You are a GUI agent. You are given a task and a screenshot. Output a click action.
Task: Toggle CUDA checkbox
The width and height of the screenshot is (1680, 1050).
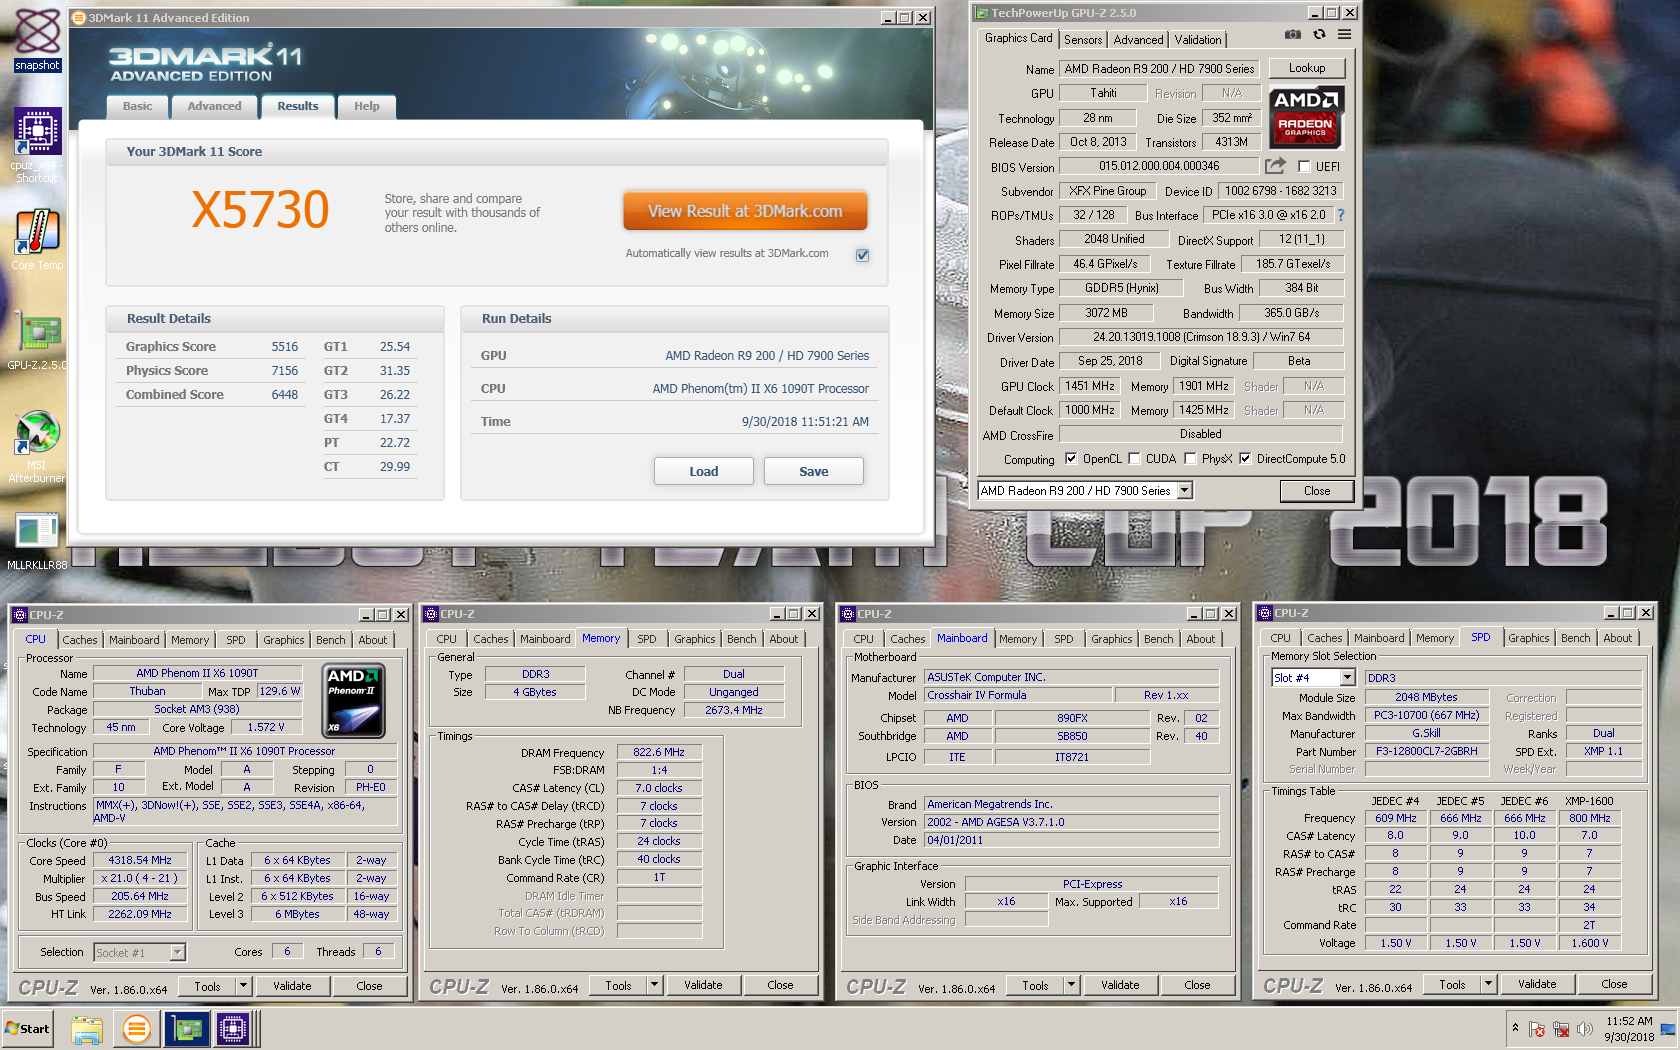1134,459
